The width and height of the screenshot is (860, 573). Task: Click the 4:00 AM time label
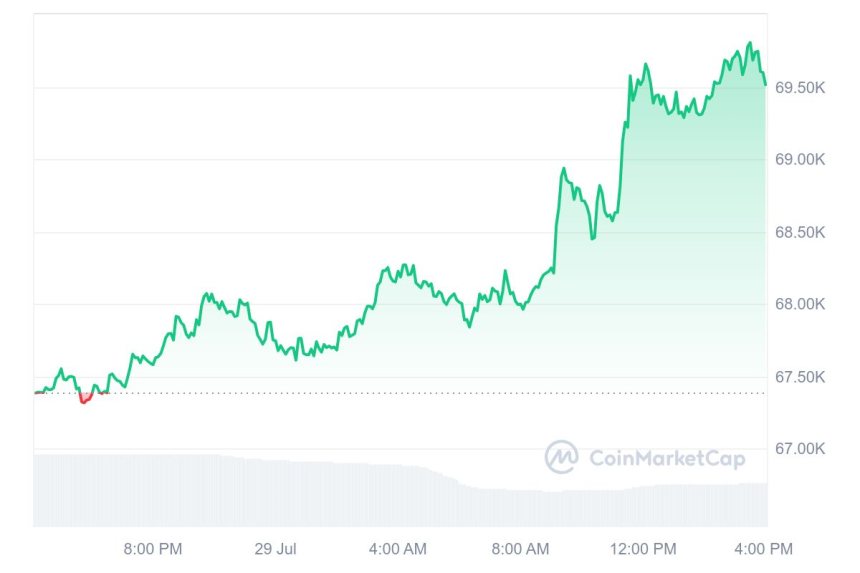397,549
